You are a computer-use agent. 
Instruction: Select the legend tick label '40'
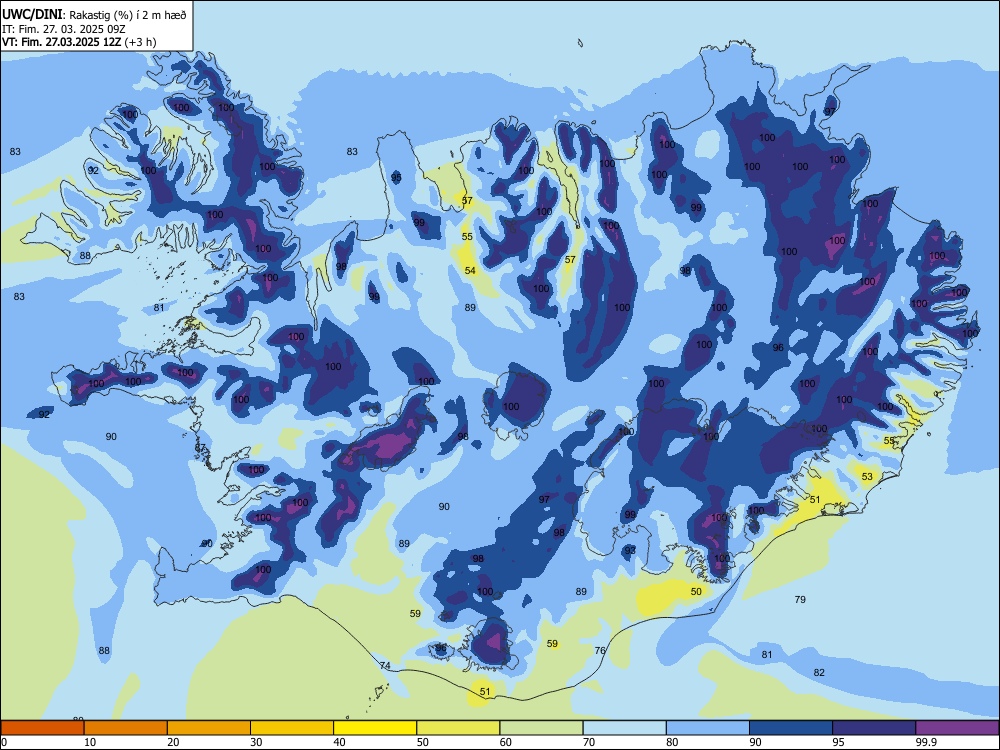pyautogui.click(x=339, y=742)
